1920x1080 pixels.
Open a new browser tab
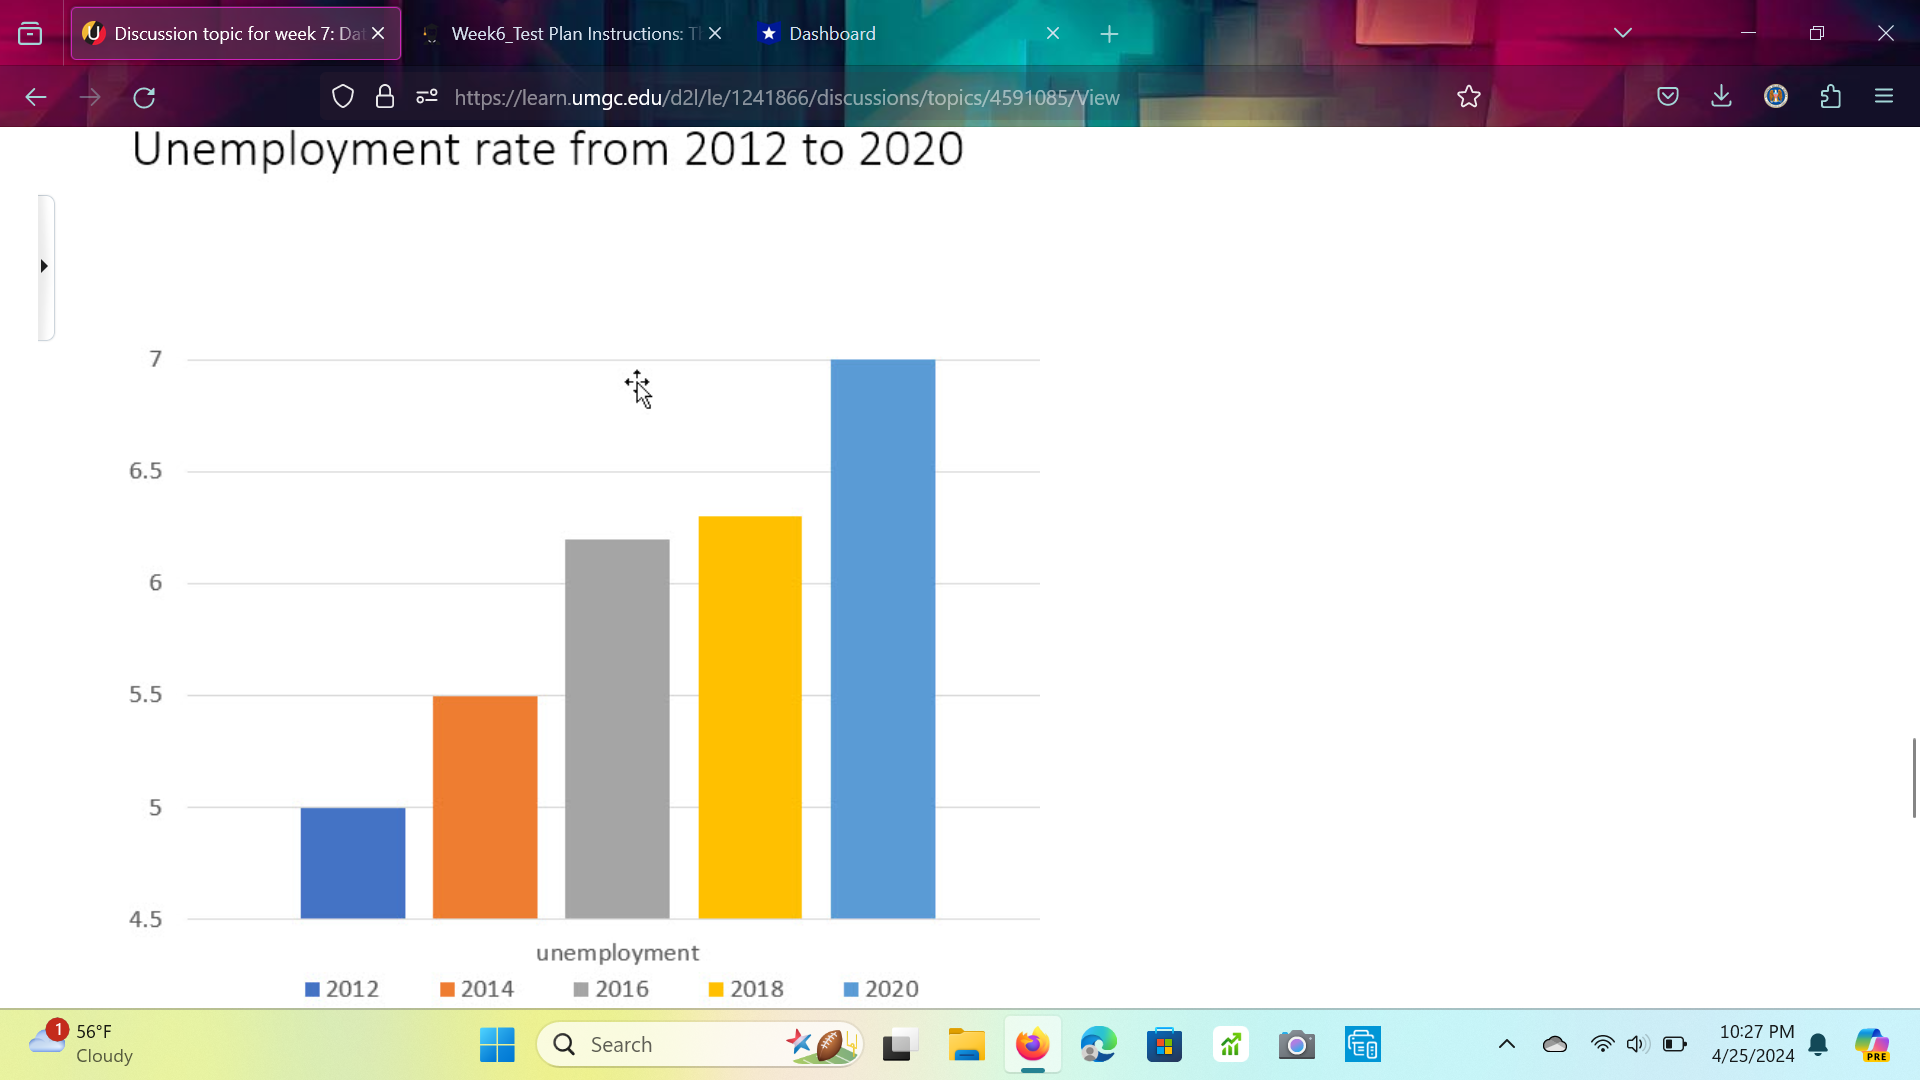tap(1109, 33)
